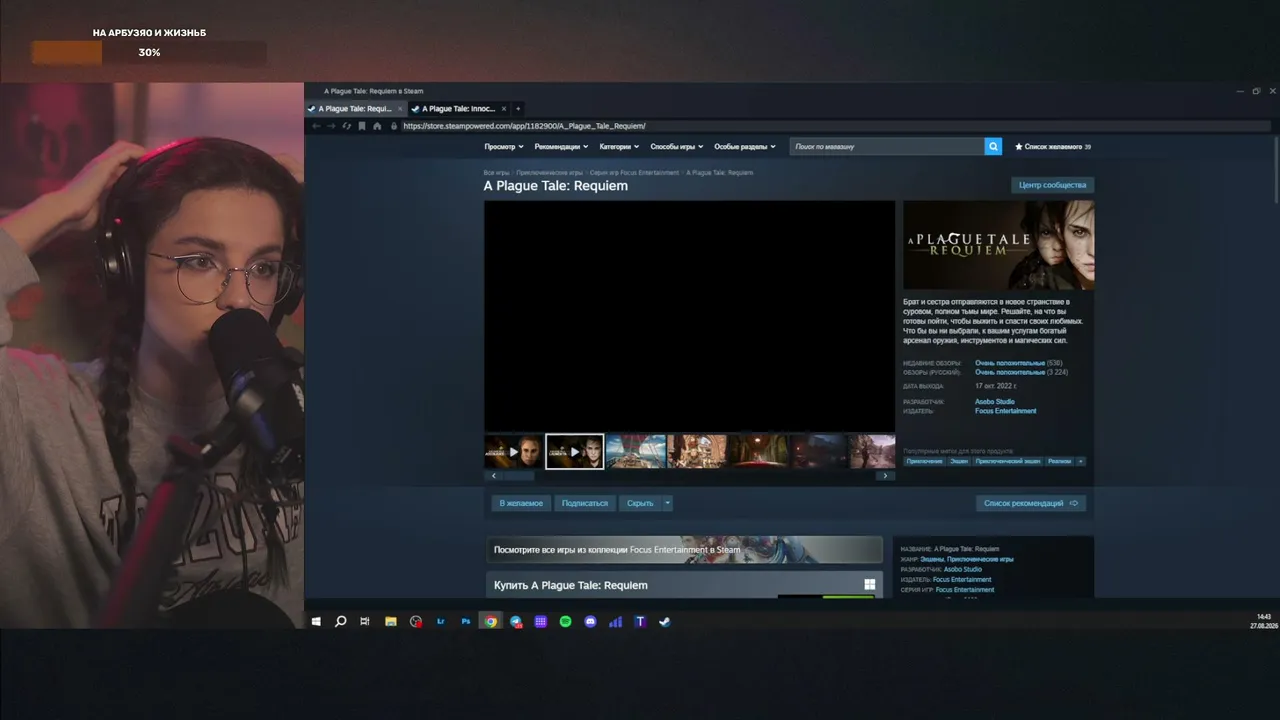Open the publisher Focus Entertainment link under the description
The height and width of the screenshot is (720, 1280).
point(1006,411)
